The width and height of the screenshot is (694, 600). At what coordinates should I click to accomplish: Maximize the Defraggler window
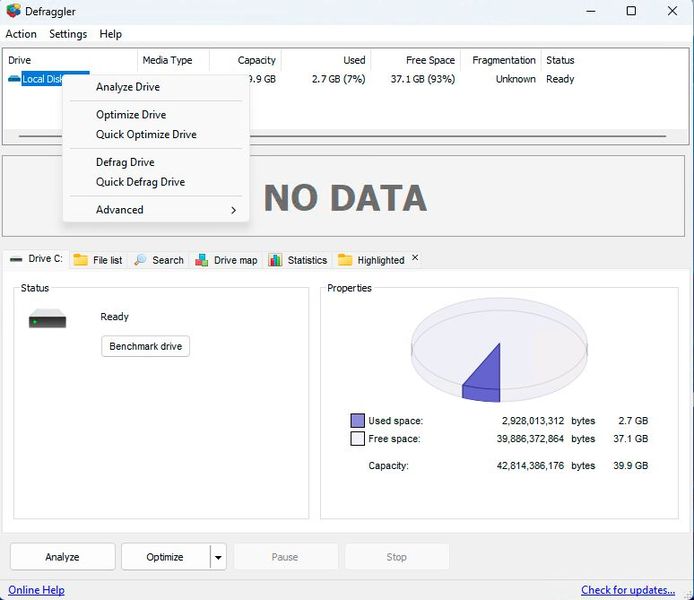coord(631,11)
